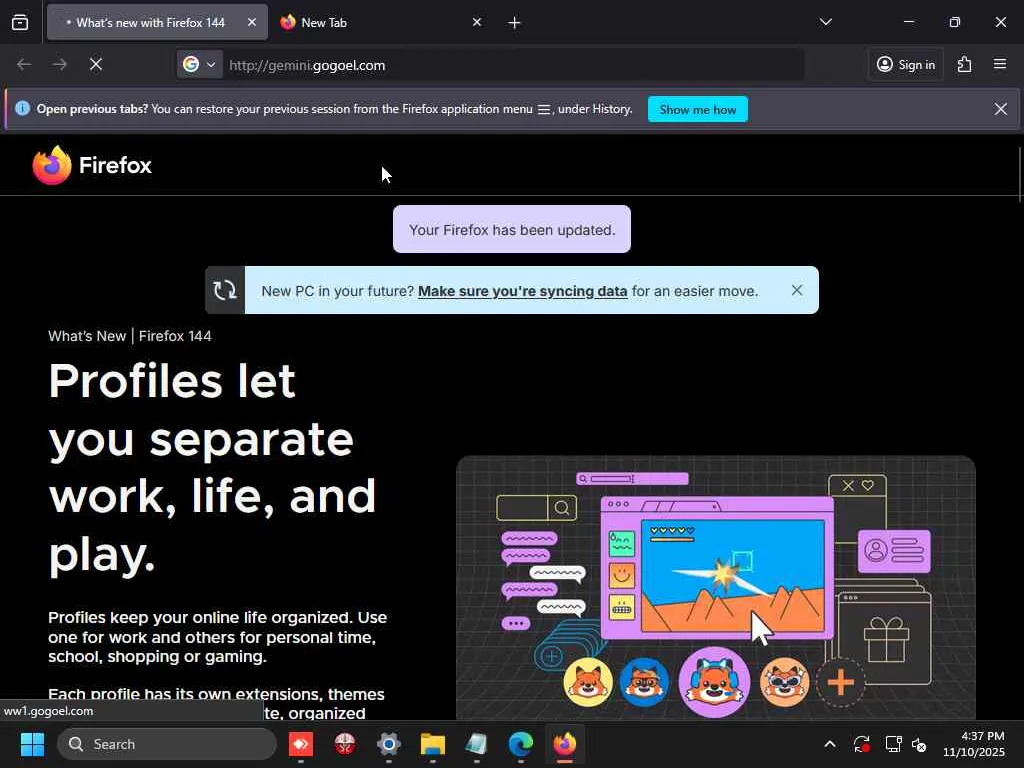Image resolution: width=1024 pixels, height=768 pixels.
Task: Open the notepad-style app in taskbar
Action: pos(477,744)
